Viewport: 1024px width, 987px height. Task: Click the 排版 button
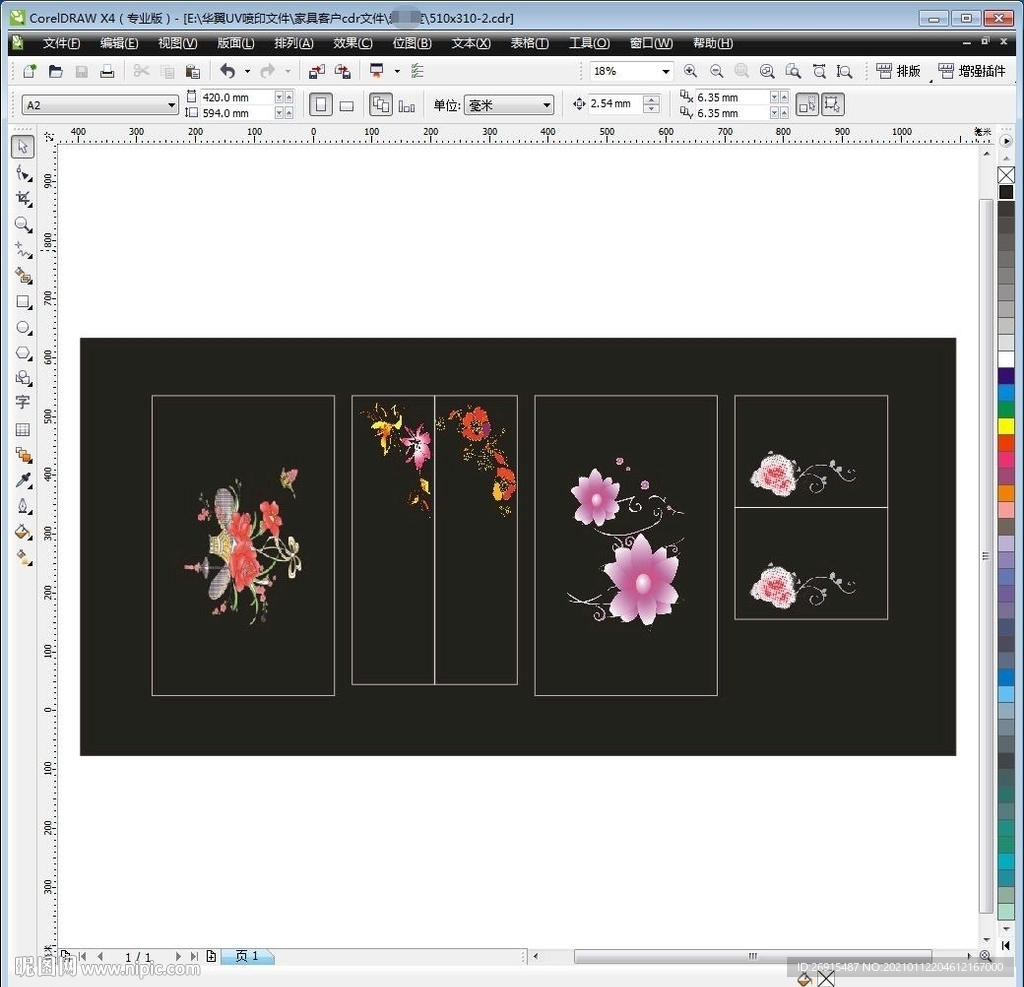click(x=898, y=71)
